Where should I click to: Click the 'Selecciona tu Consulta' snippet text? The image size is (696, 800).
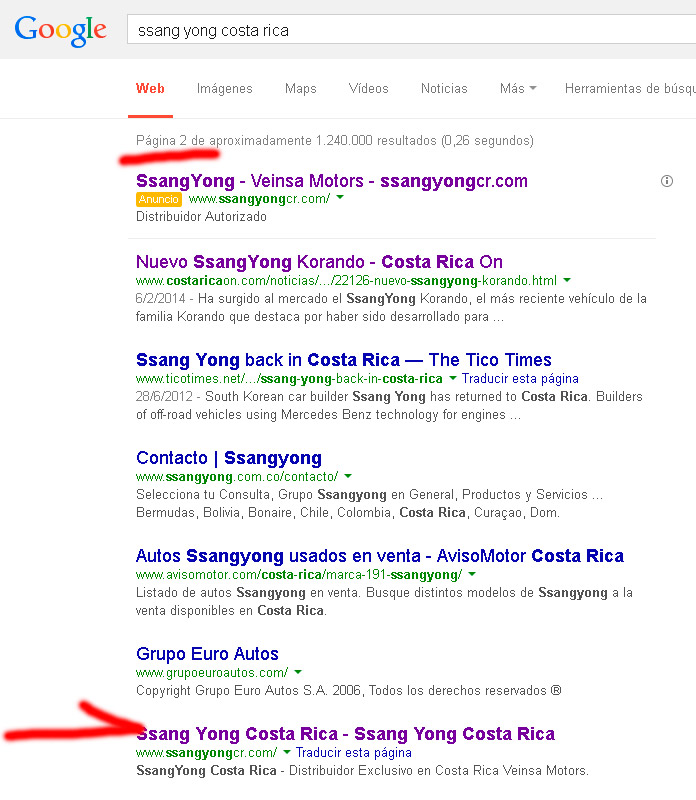coord(369,504)
